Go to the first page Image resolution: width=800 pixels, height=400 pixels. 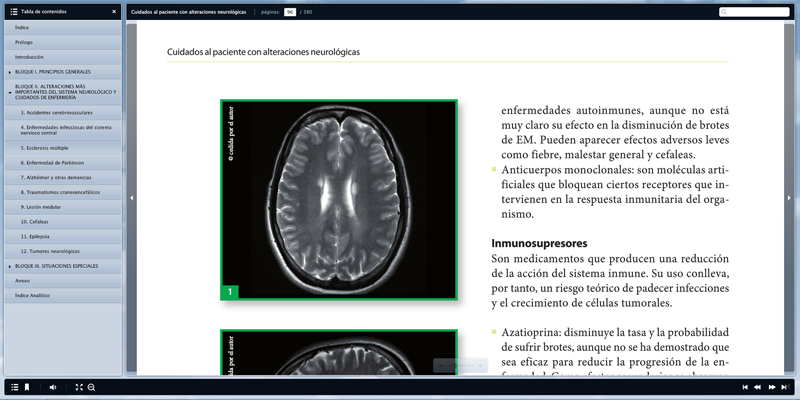(x=745, y=387)
